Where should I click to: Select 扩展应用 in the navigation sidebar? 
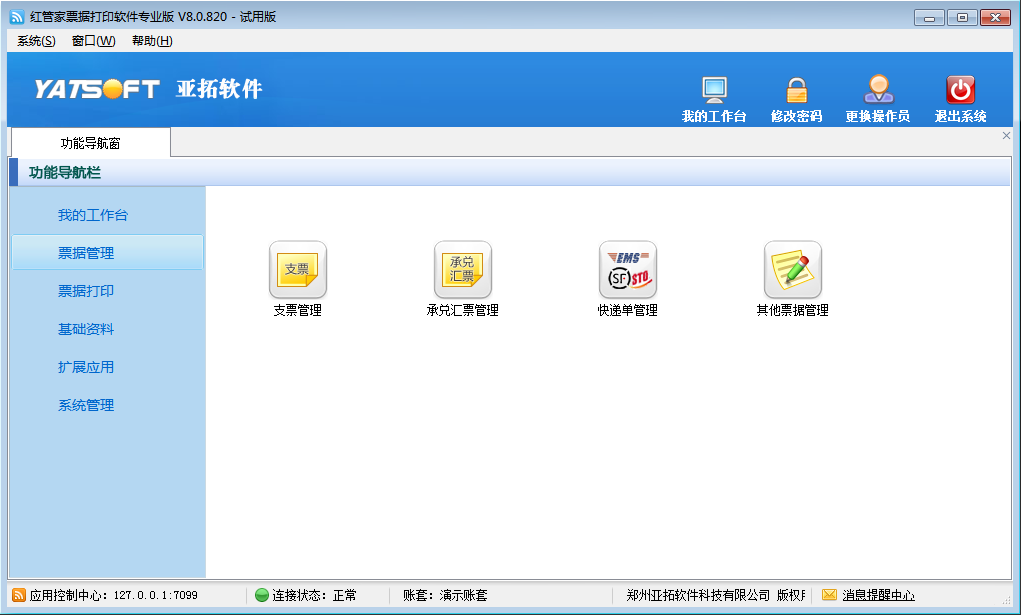[87, 365]
